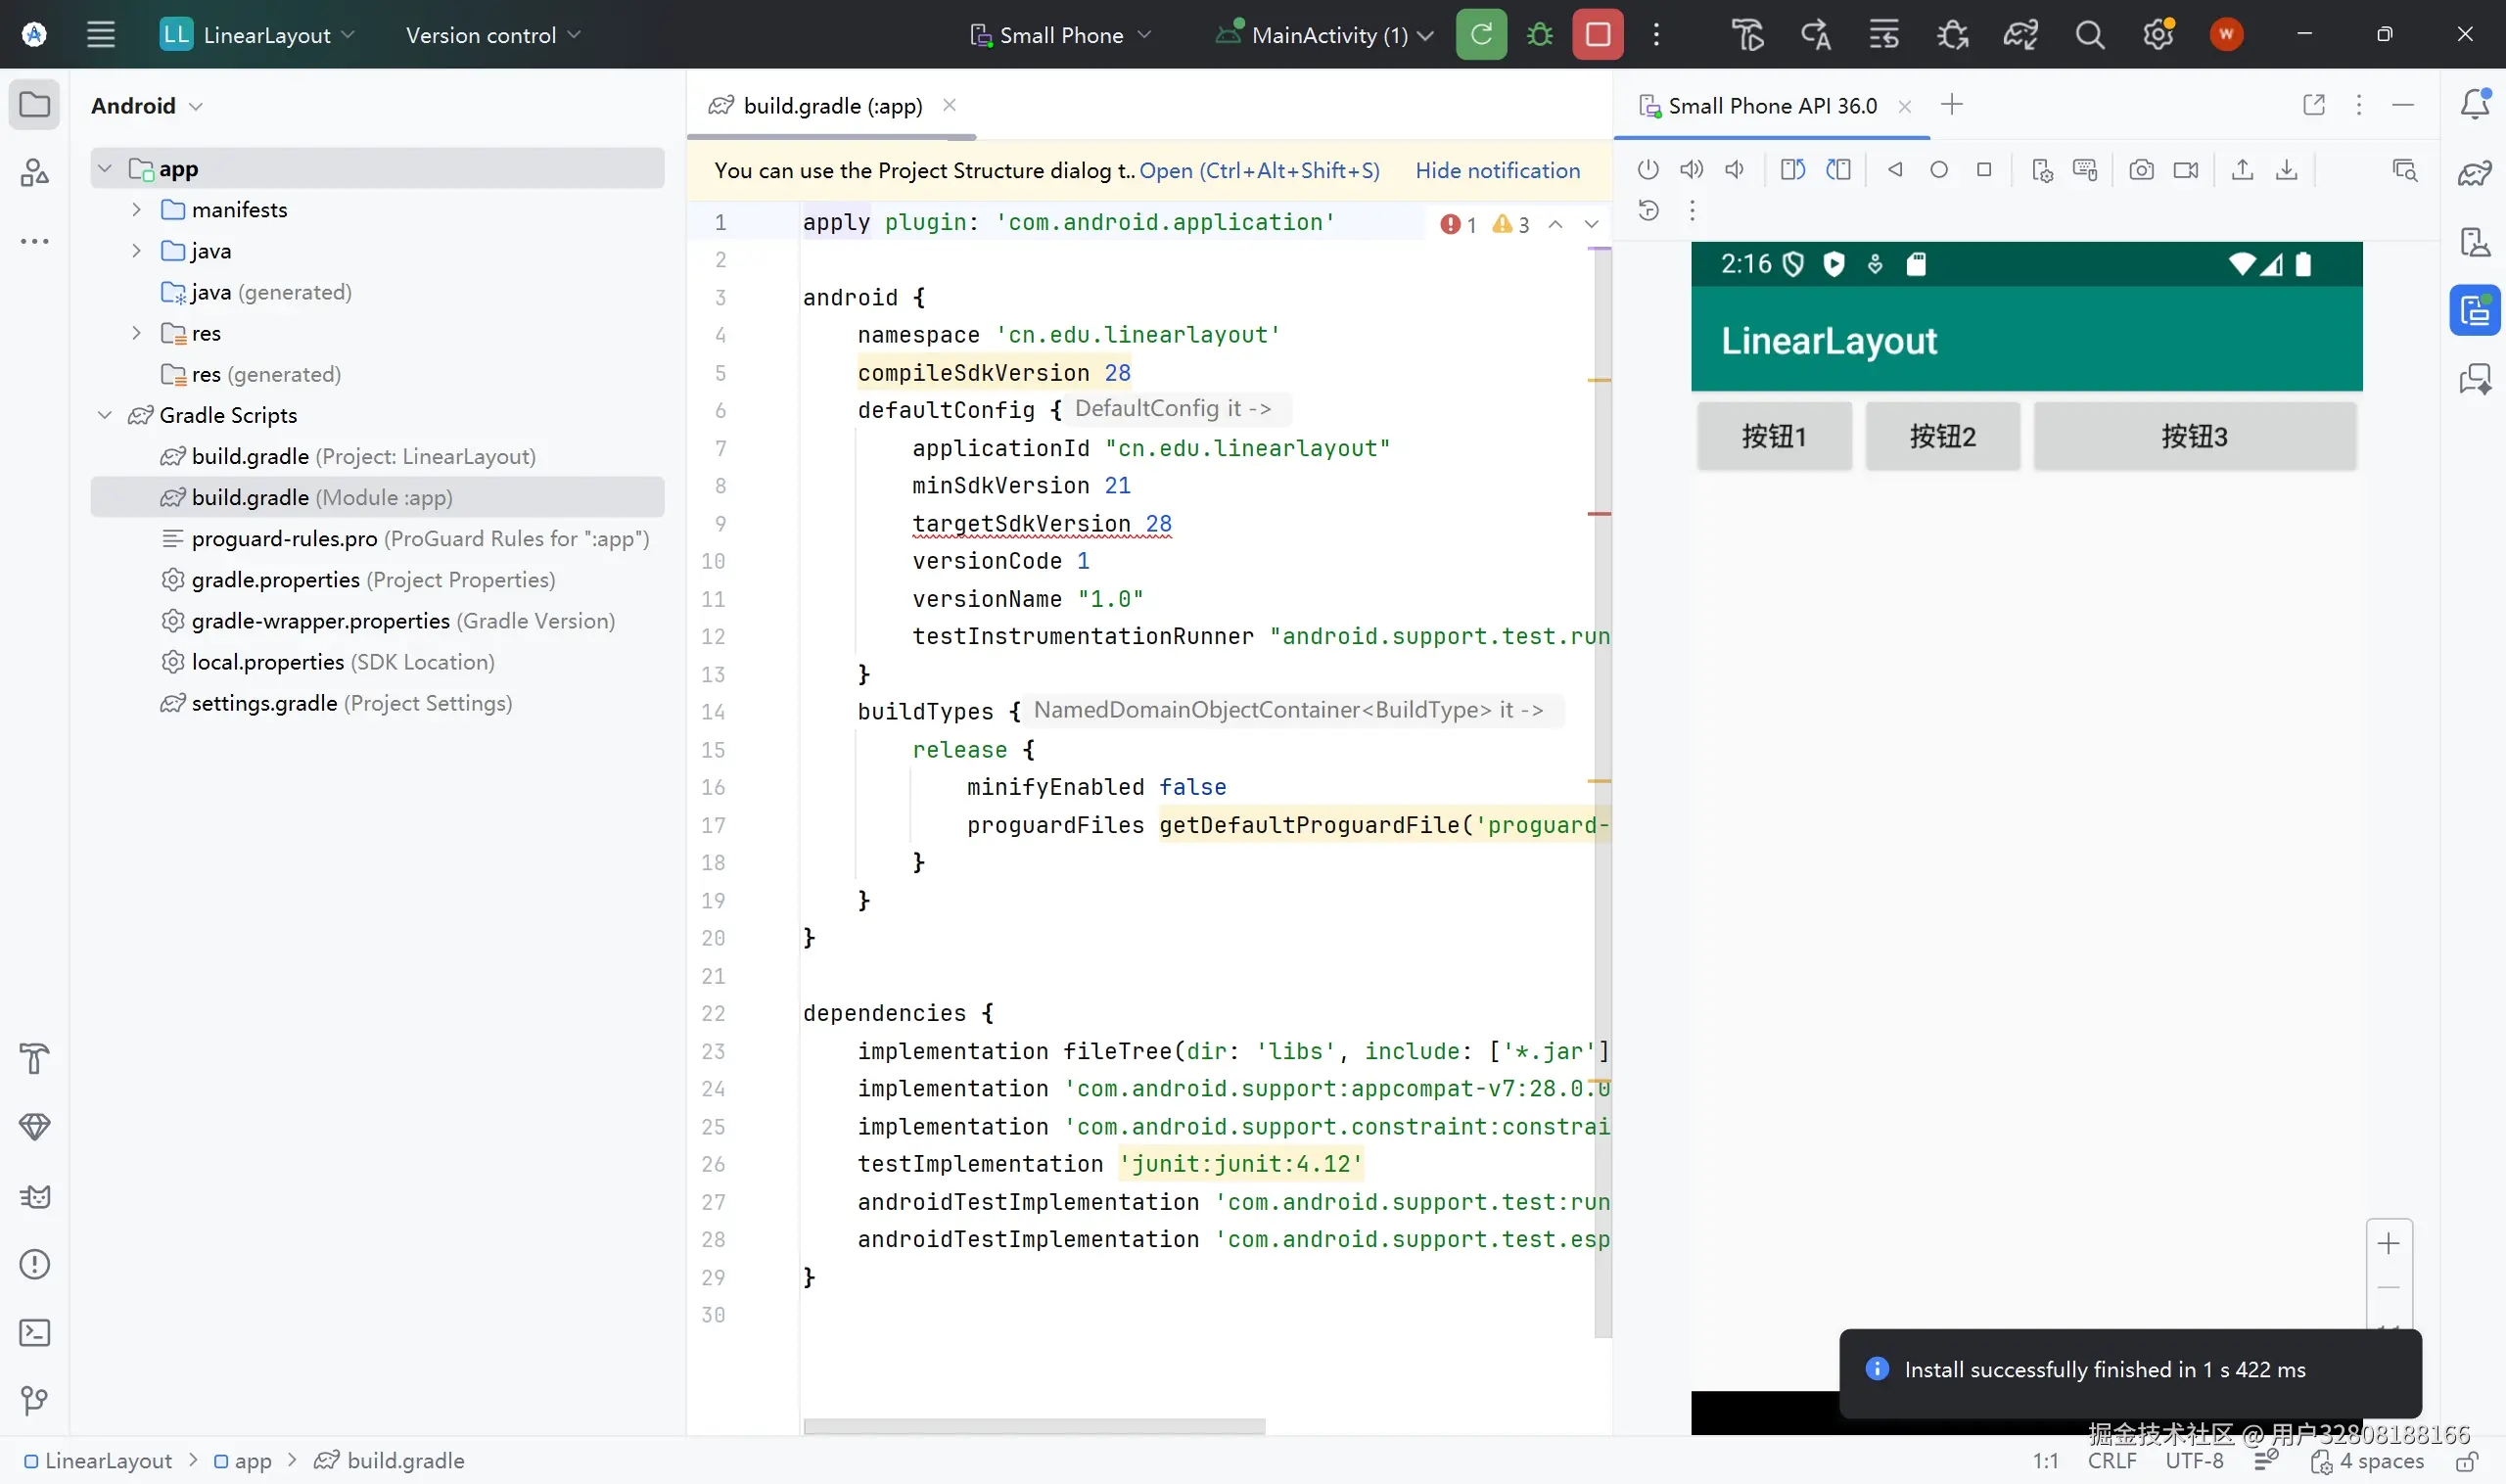Viewport: 2506px width, 1484px height.
Task: Stop the running MainActivity app
Action: pyautogui.click(x=1597, y=35)
